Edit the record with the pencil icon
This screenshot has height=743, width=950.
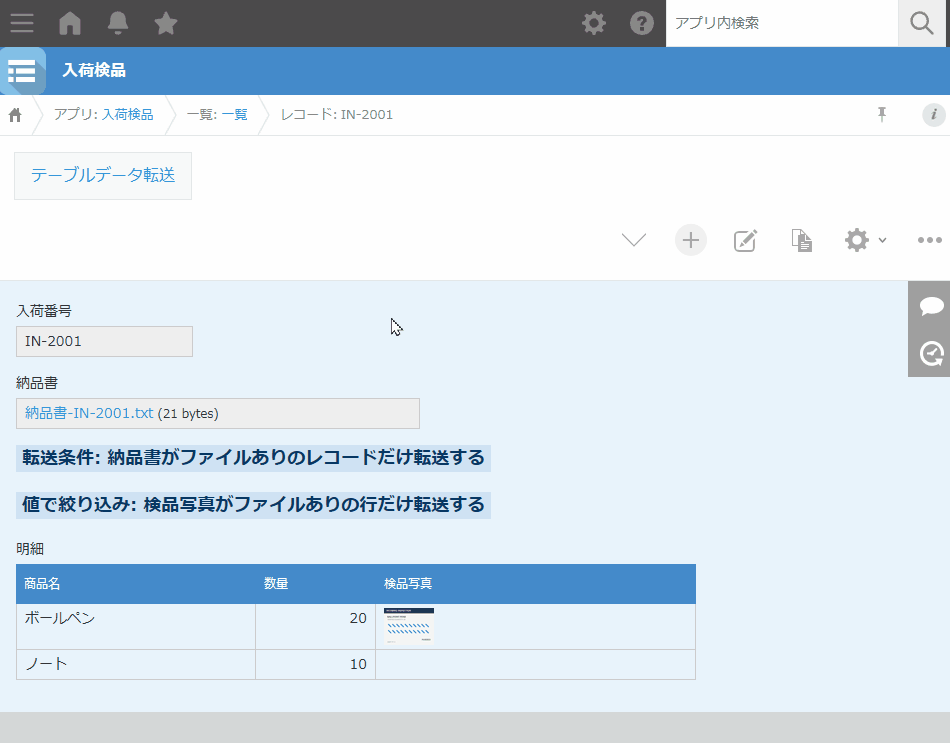745,241
